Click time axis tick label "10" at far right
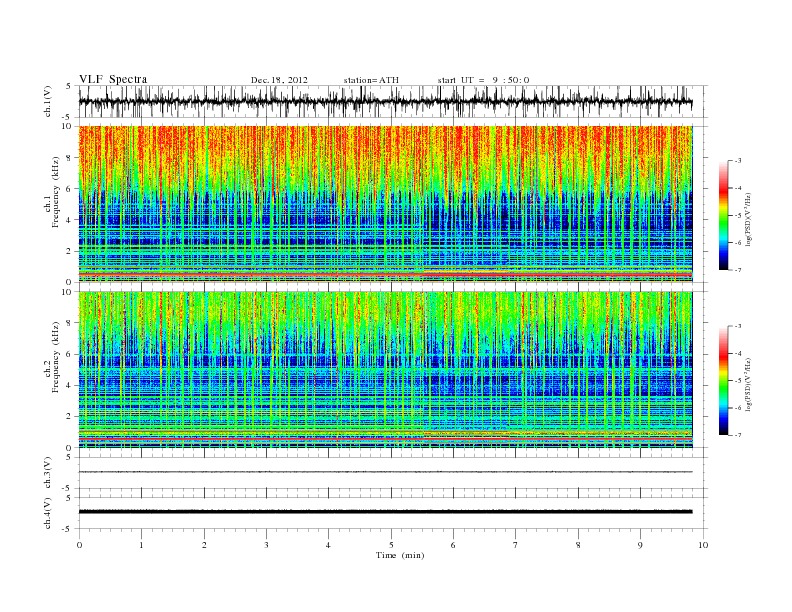The width and height of the screenshot is (792, 612). coord(703,545)
